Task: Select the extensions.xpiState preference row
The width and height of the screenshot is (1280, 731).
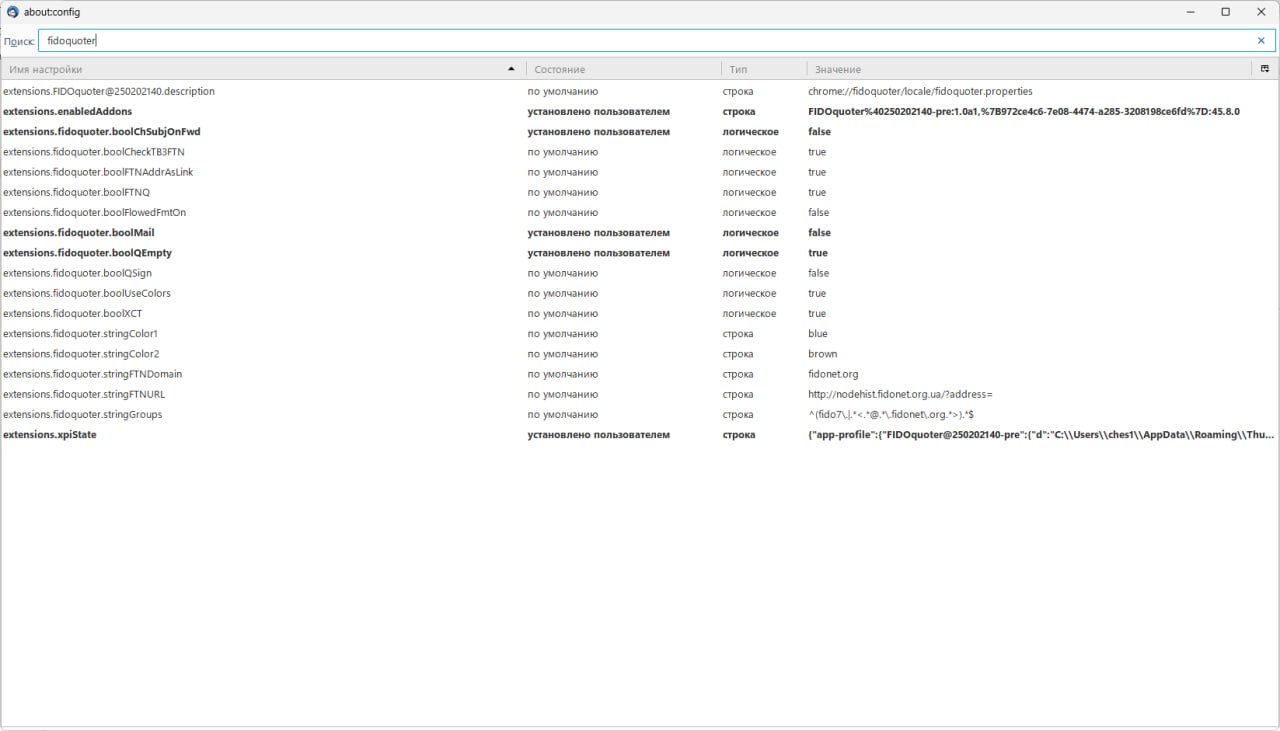Action: click(50, 435)
